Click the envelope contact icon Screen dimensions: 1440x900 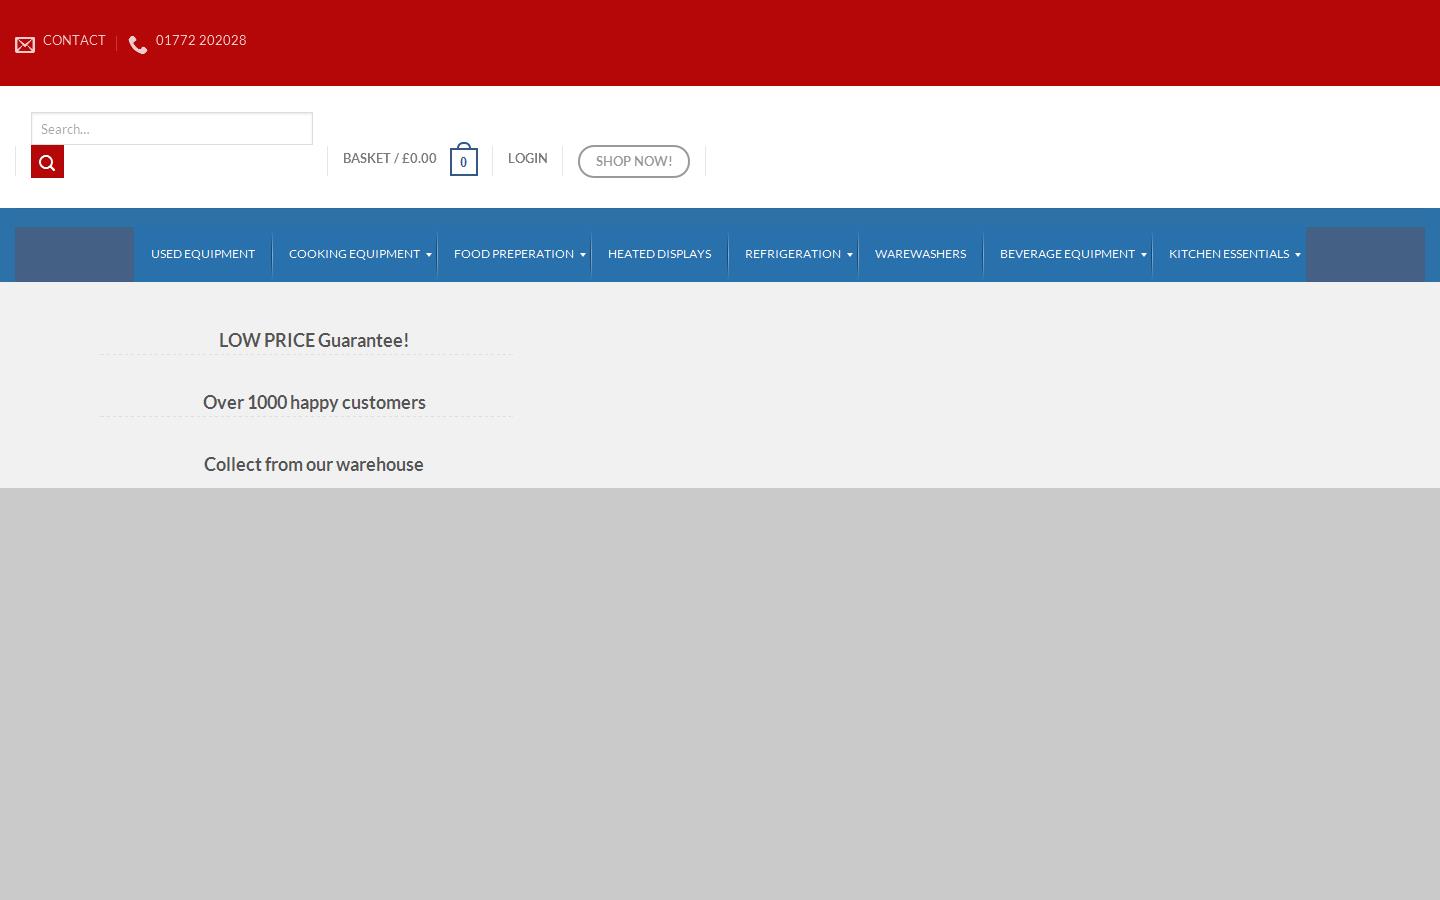point(25,44)
